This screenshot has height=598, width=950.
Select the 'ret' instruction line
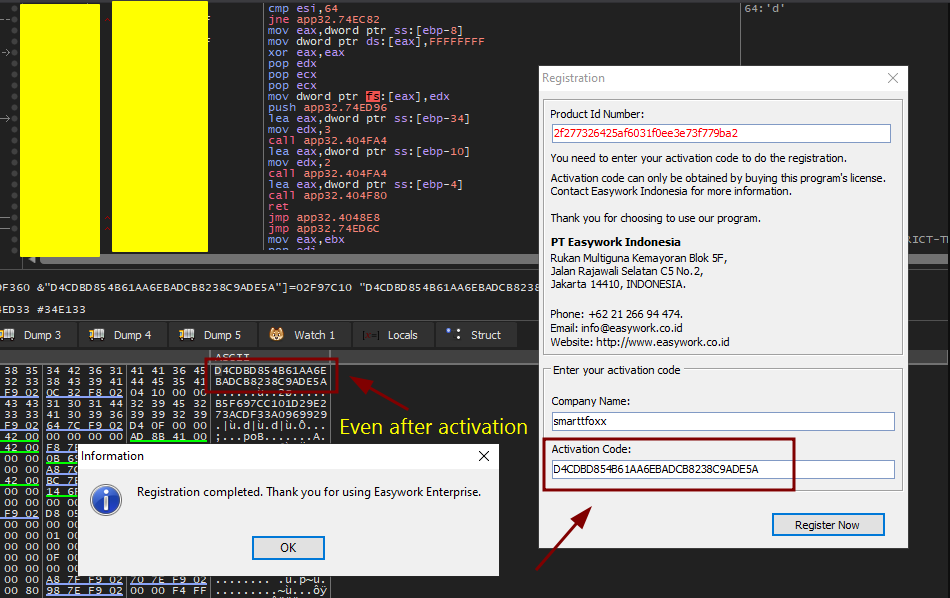(278, 207)
